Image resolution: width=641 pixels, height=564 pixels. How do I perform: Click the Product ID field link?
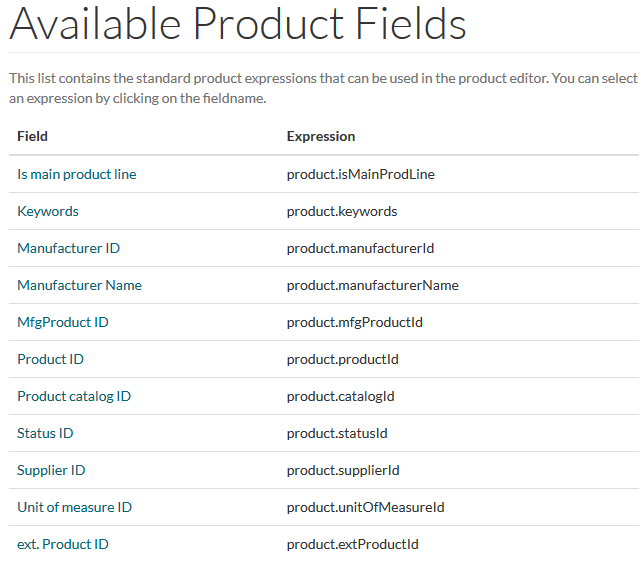(50, 359)
